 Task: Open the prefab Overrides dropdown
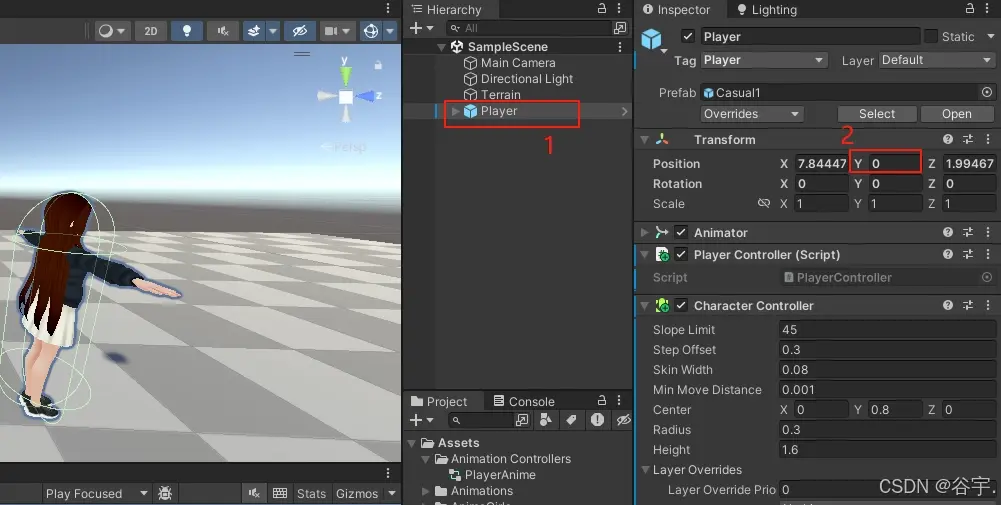click(x=752, y=114)
